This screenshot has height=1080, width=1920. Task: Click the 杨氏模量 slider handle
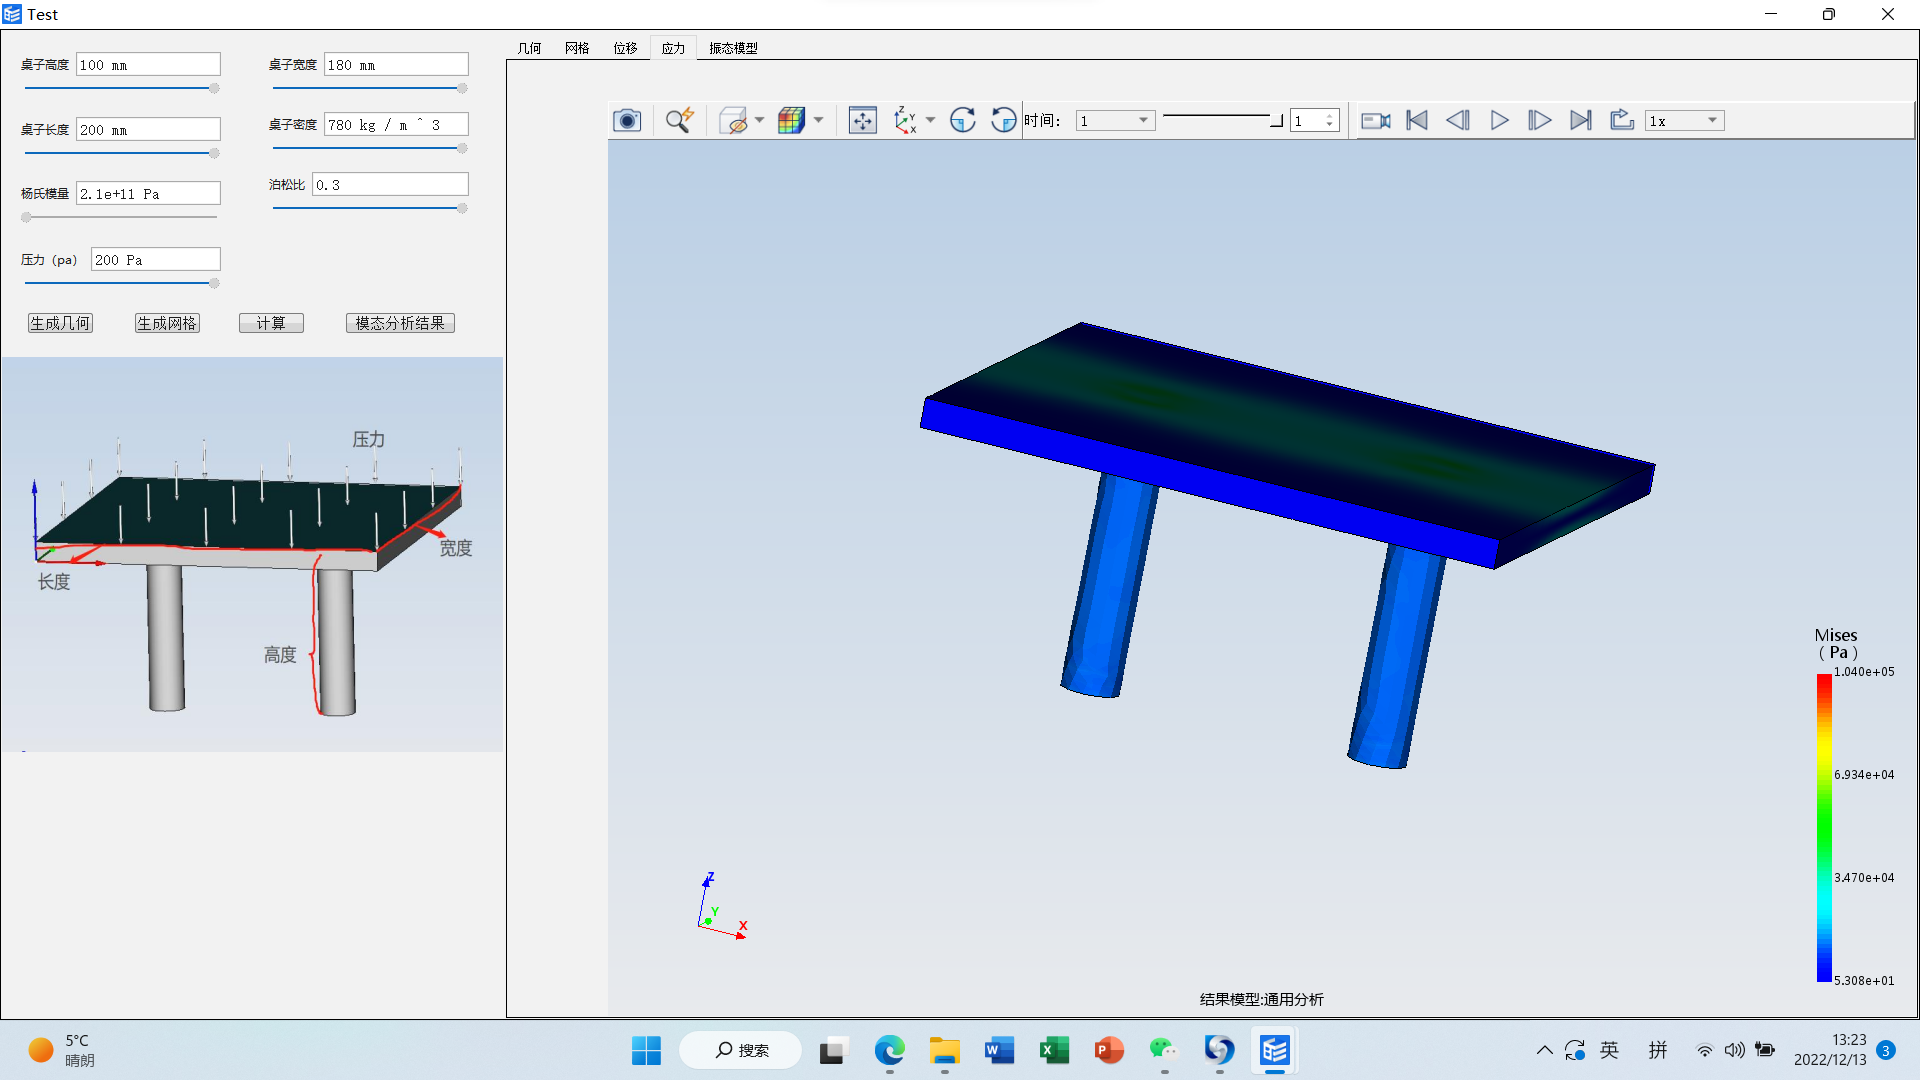(x=26, y=217)
